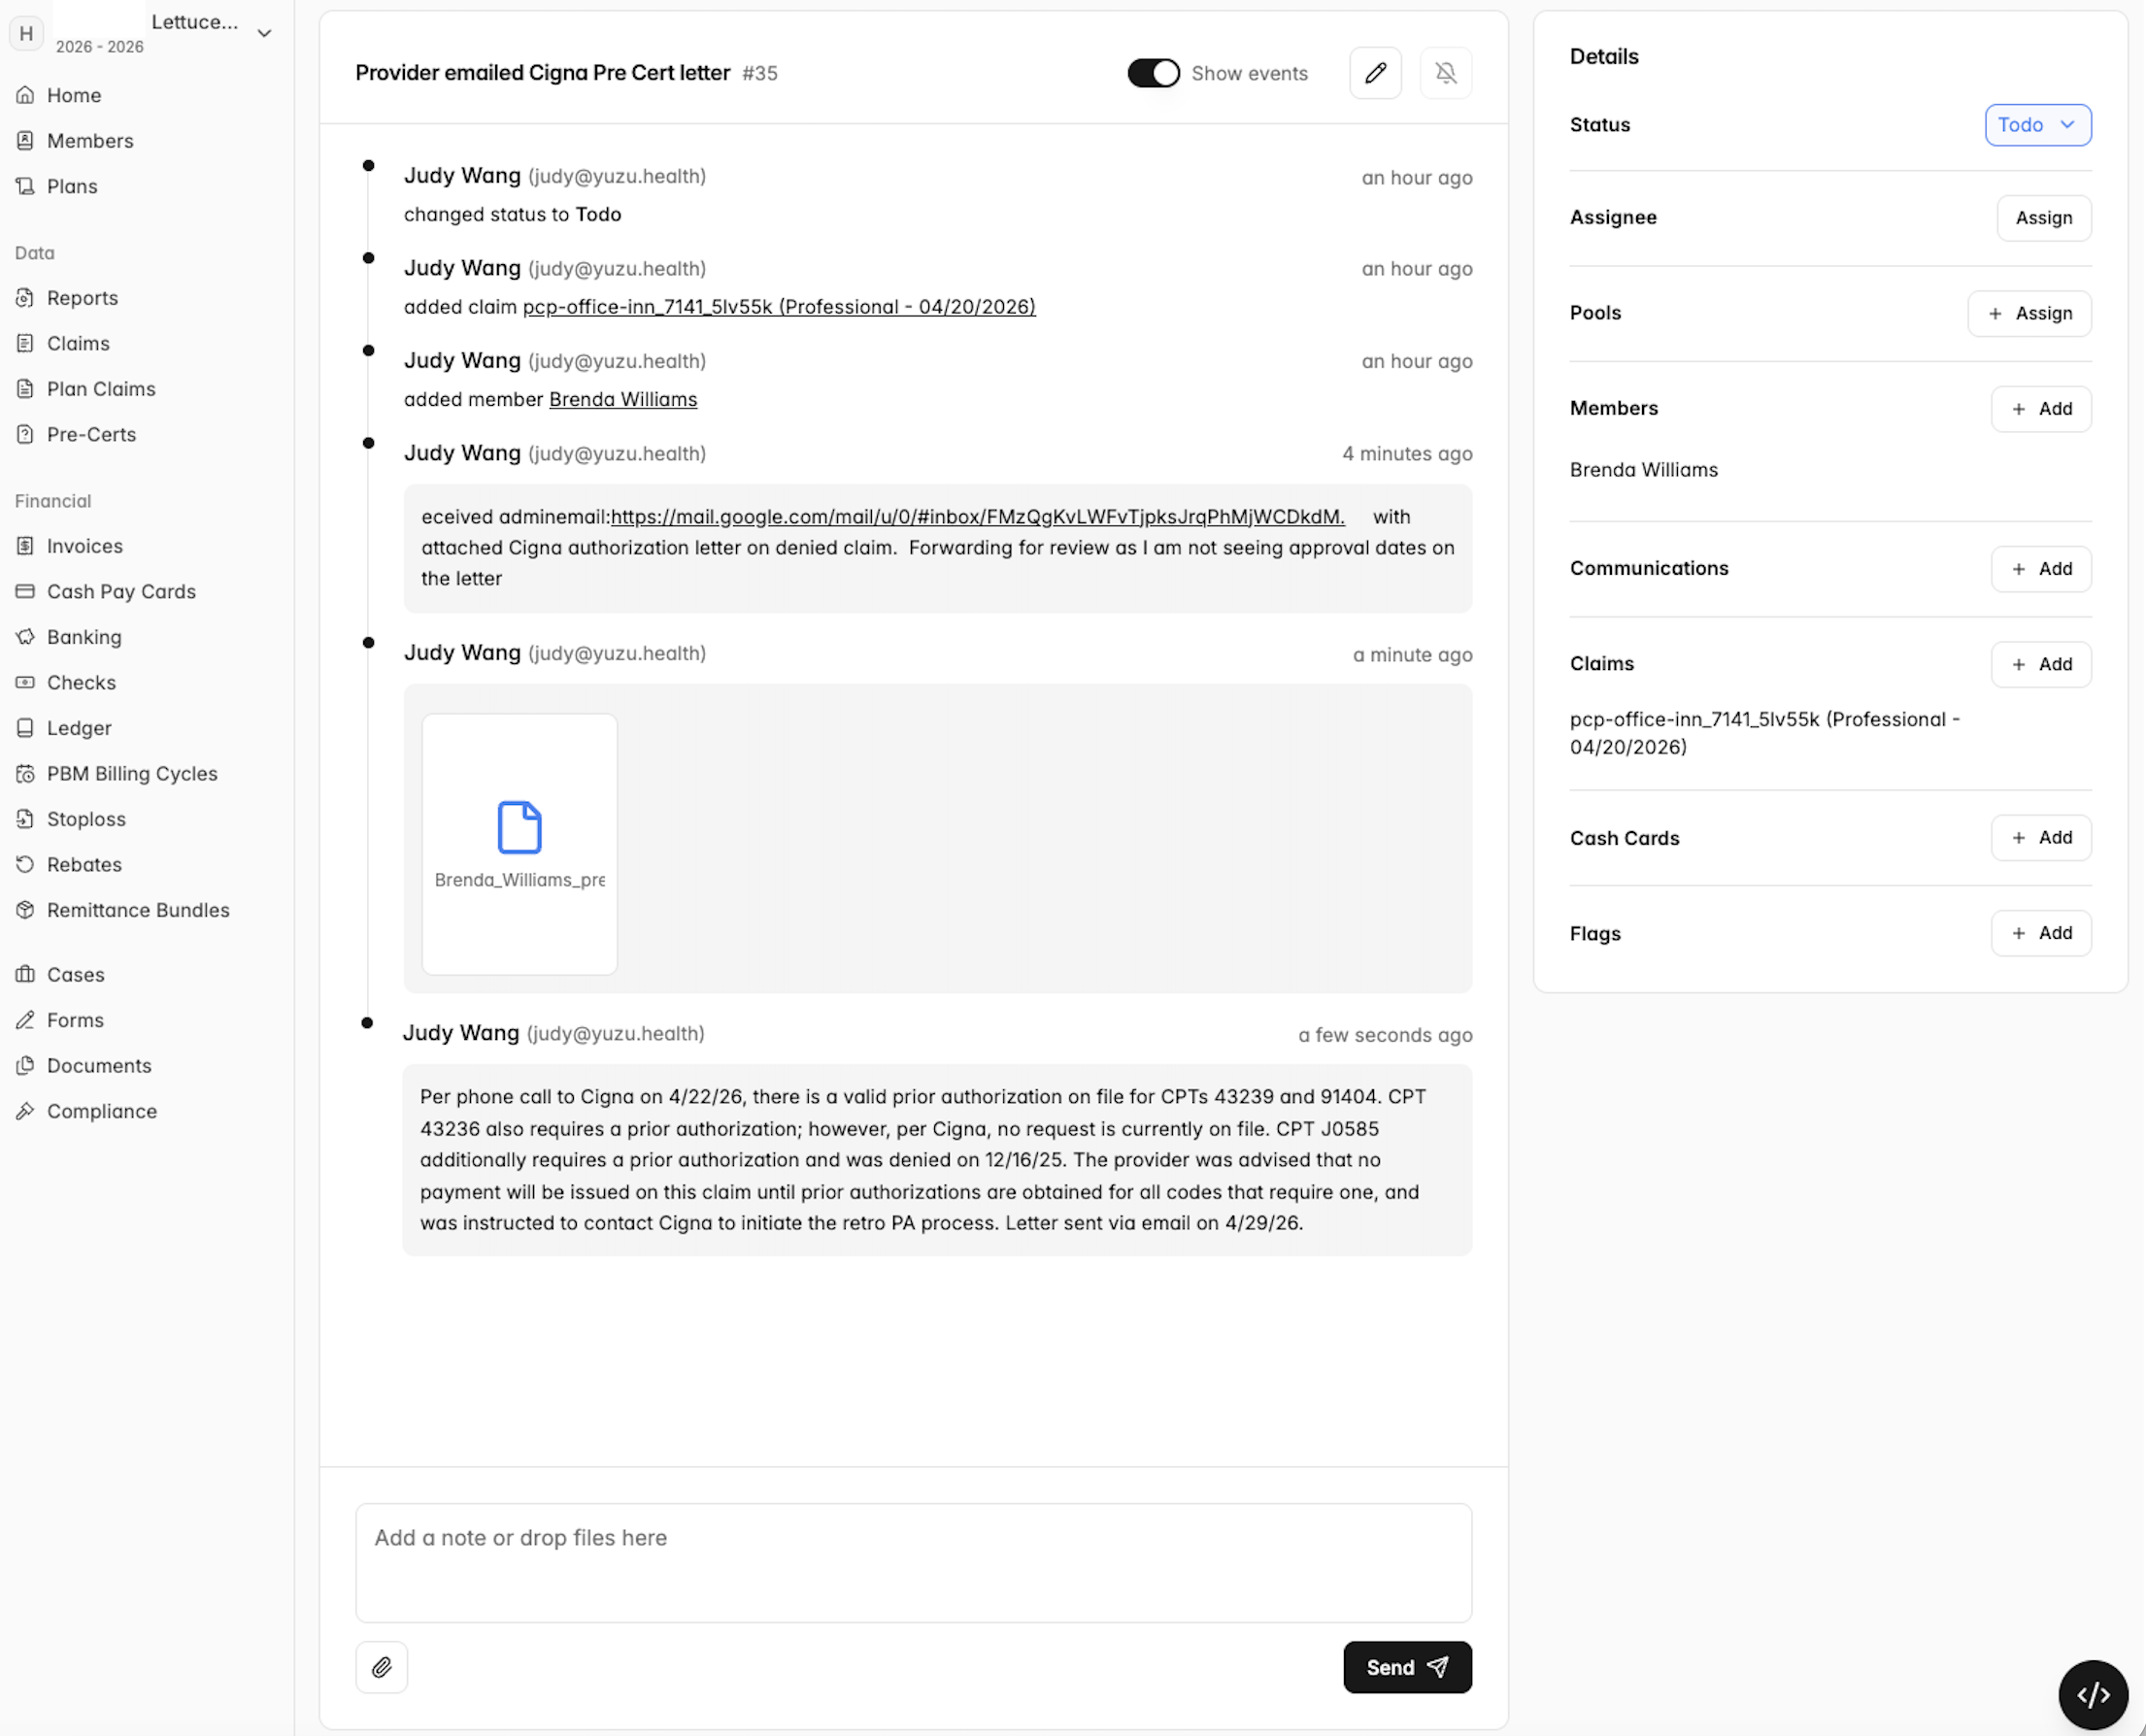Click the Stoploss icon
Viewport: 2146px width, 1736px height.
[25, 819]
